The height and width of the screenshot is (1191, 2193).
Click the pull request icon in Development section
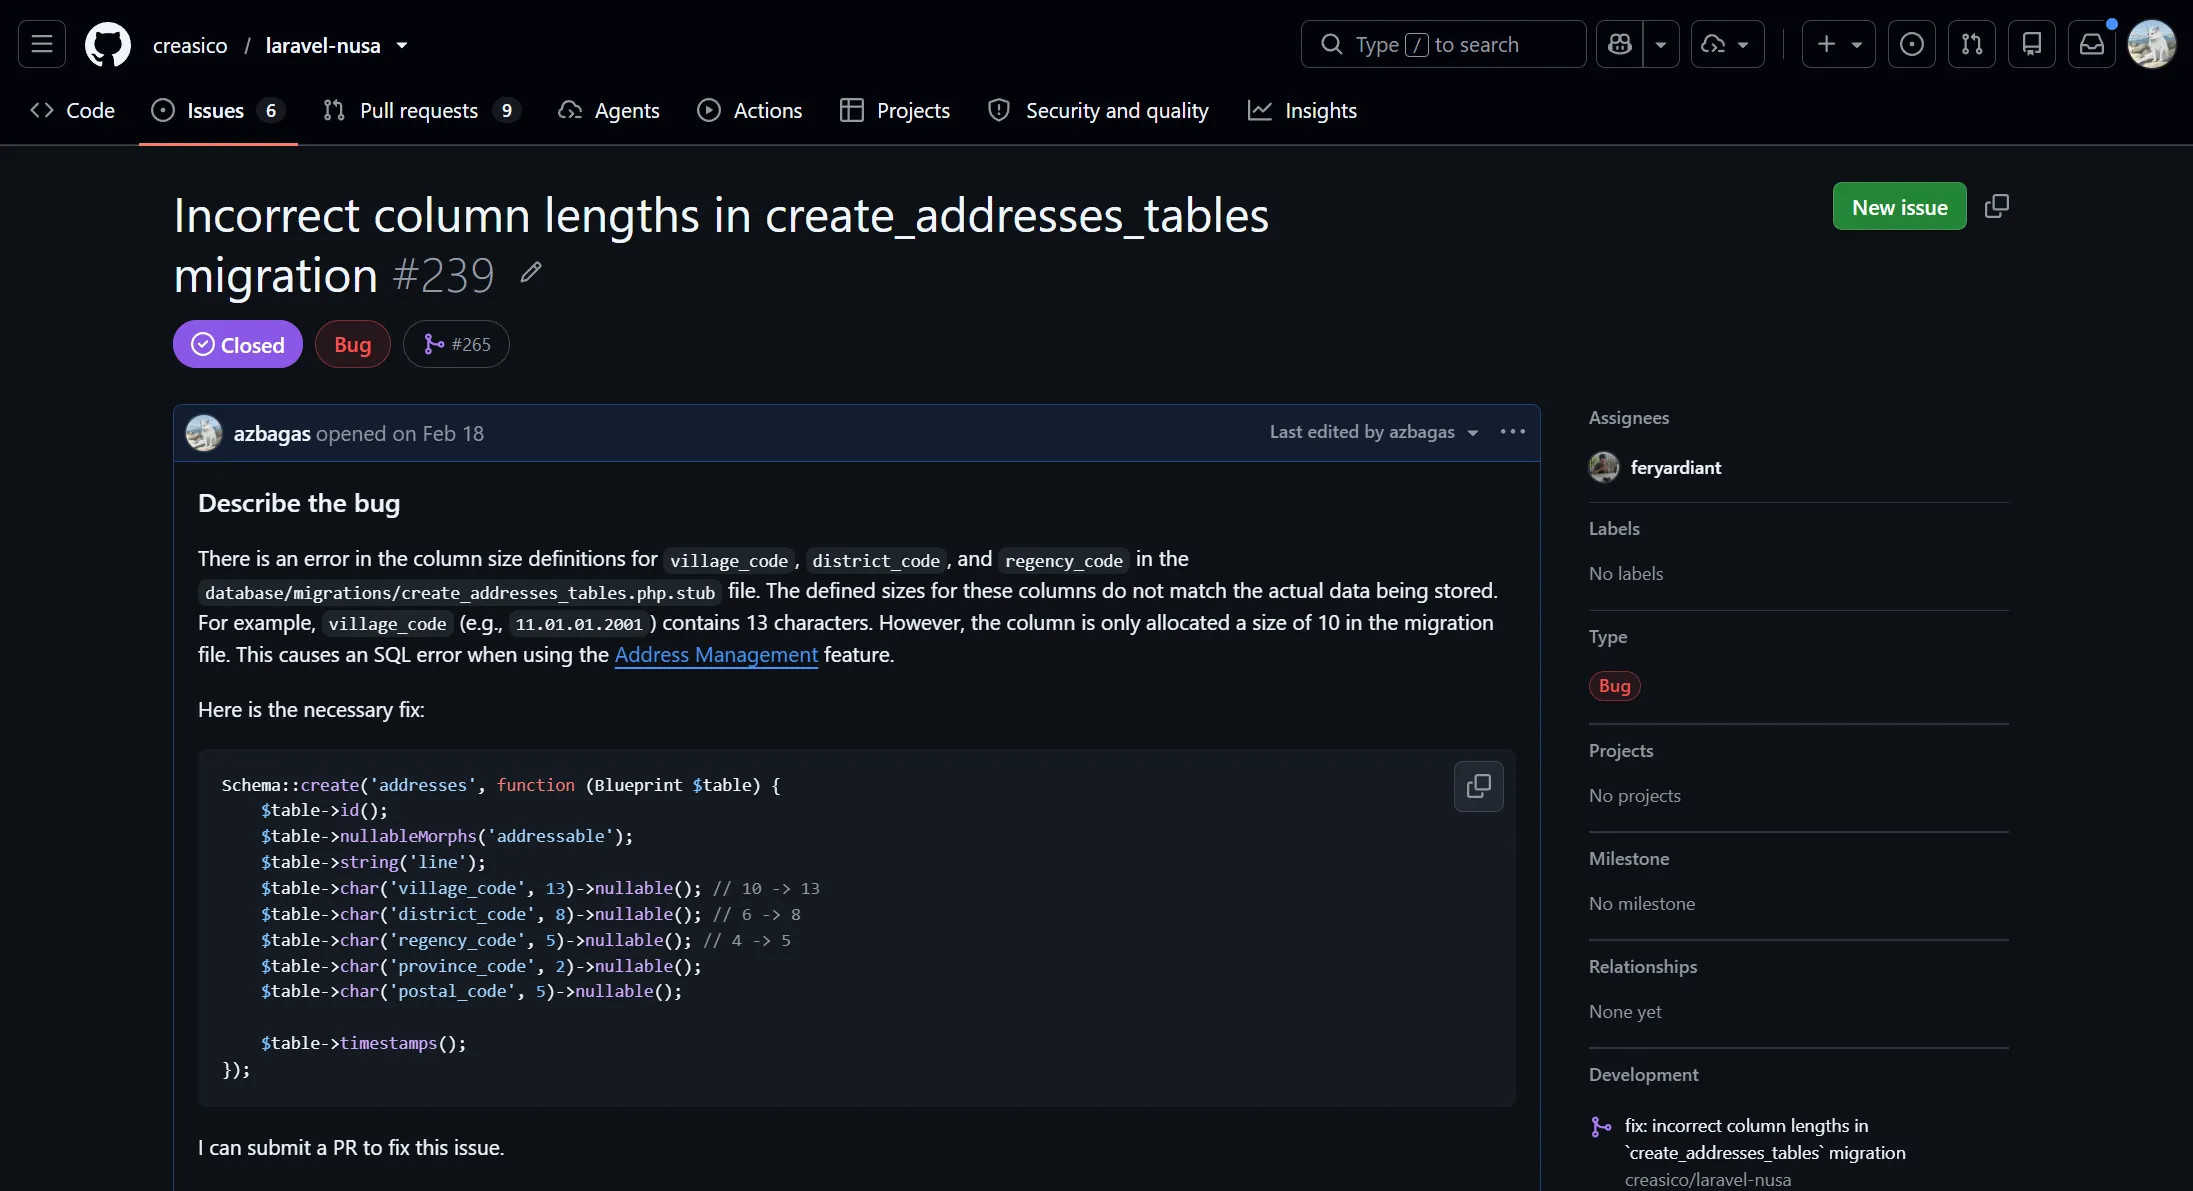[x=1601, y=1127]
